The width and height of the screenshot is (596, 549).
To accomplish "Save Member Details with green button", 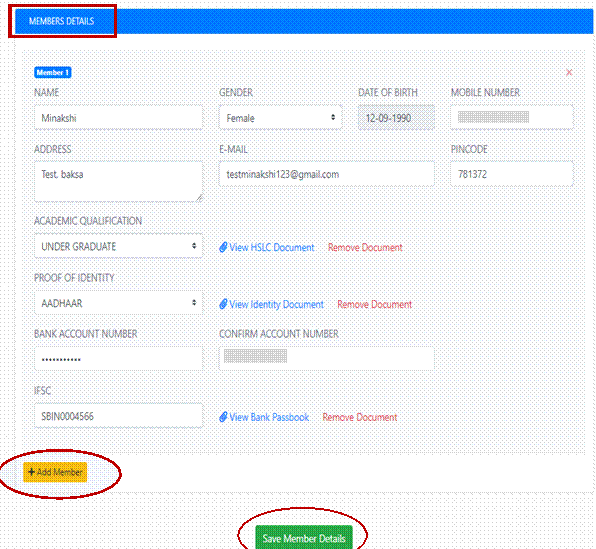I will pyautogui.click(x=304, y=538).
